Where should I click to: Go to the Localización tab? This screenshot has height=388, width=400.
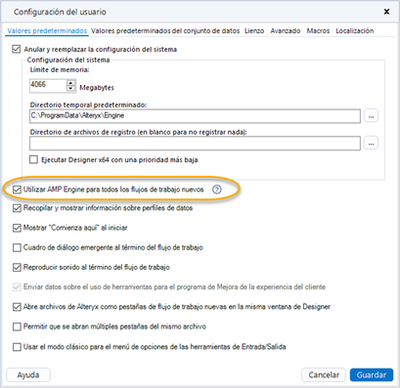click(355, 31)
